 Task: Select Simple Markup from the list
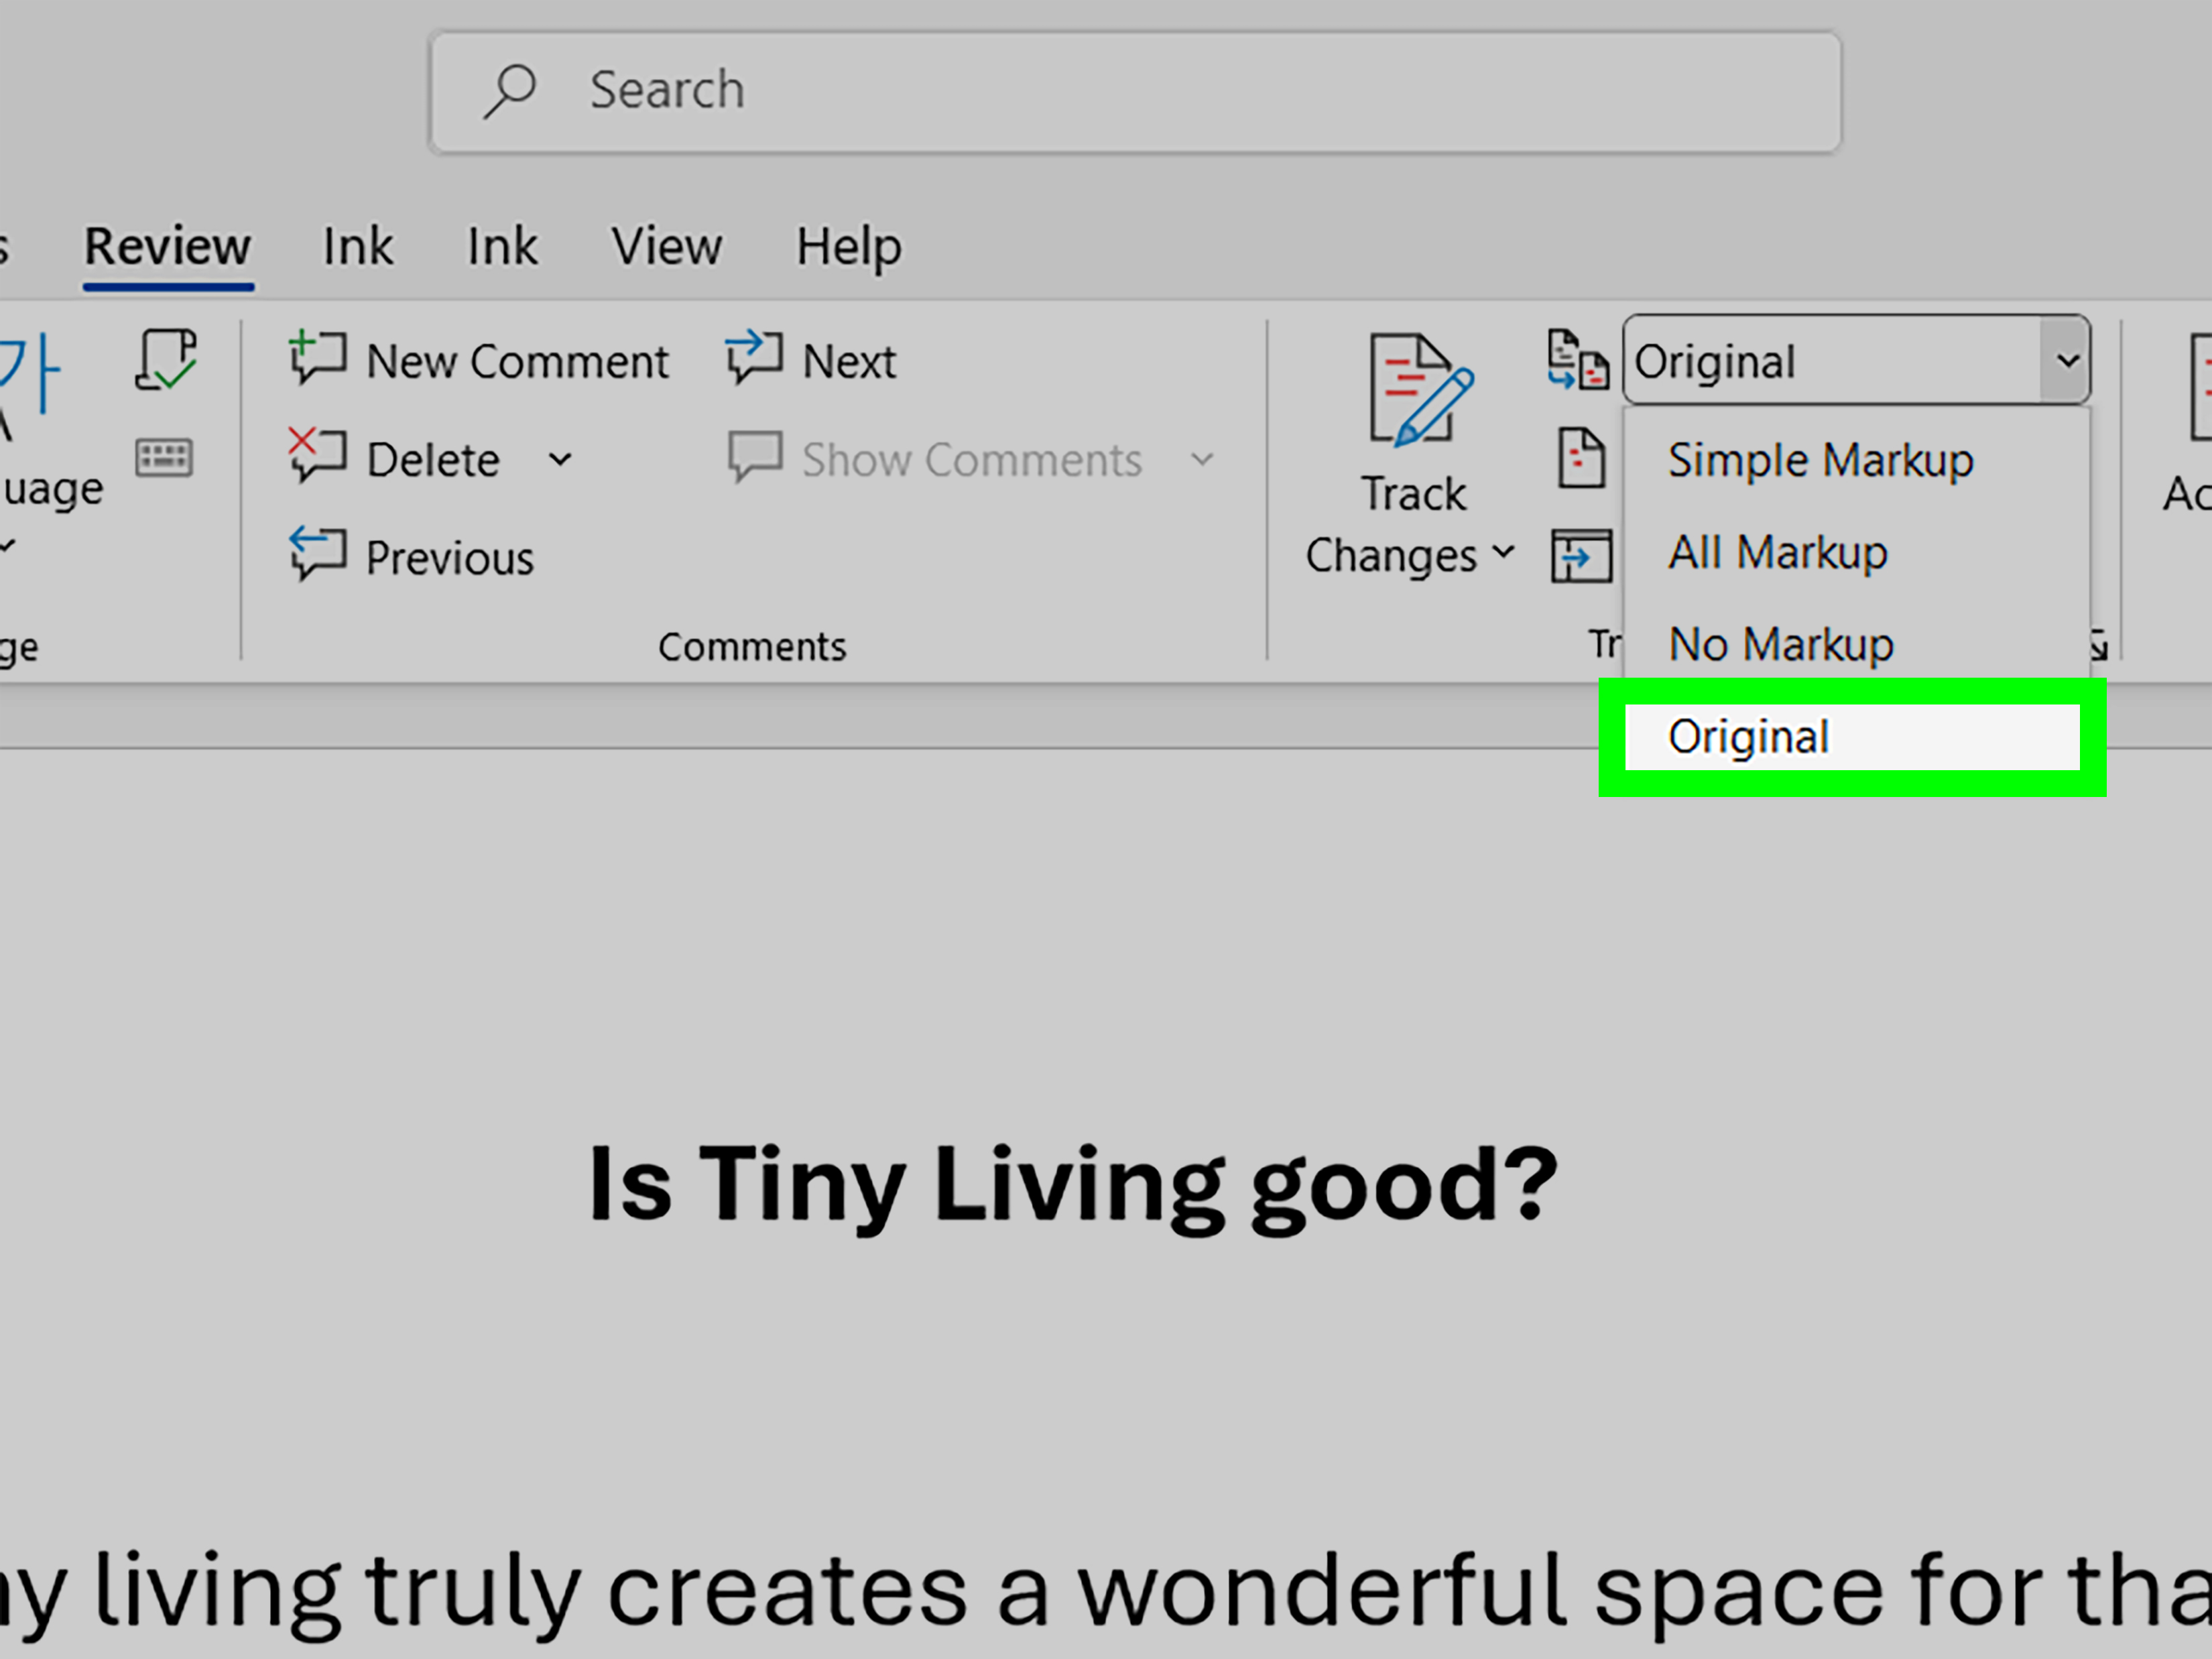[x=1820, y=460]
